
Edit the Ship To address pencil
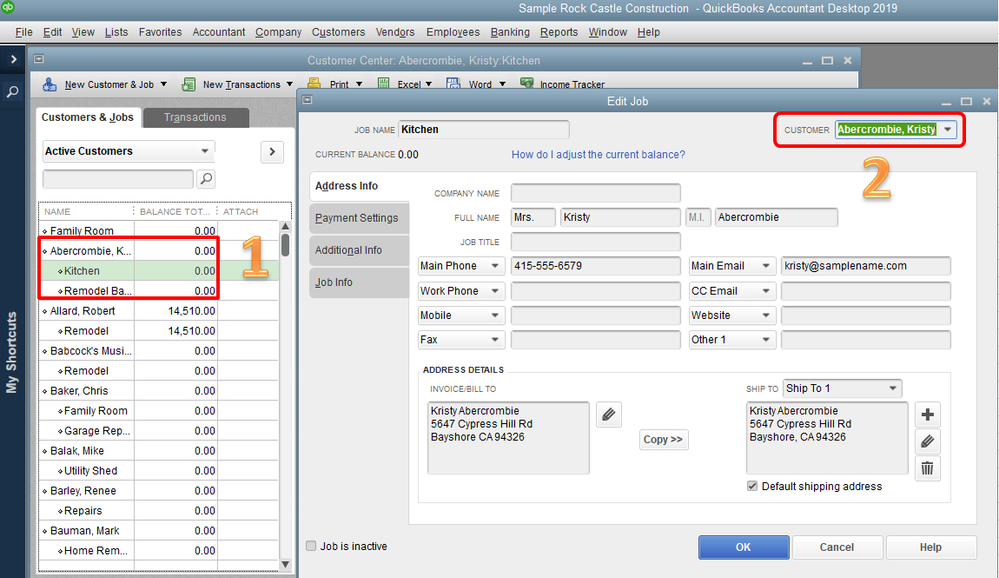click(x=928, y=441)
